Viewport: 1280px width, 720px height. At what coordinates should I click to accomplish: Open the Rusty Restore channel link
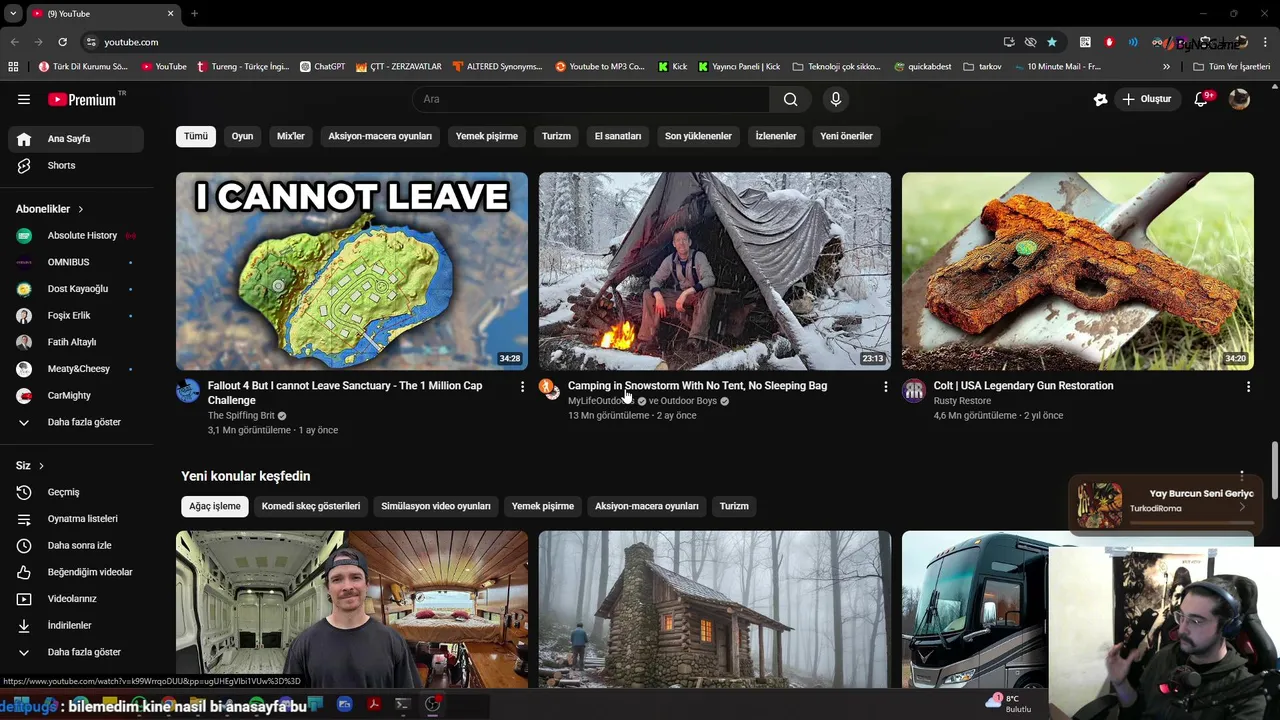tap(962, 401)
